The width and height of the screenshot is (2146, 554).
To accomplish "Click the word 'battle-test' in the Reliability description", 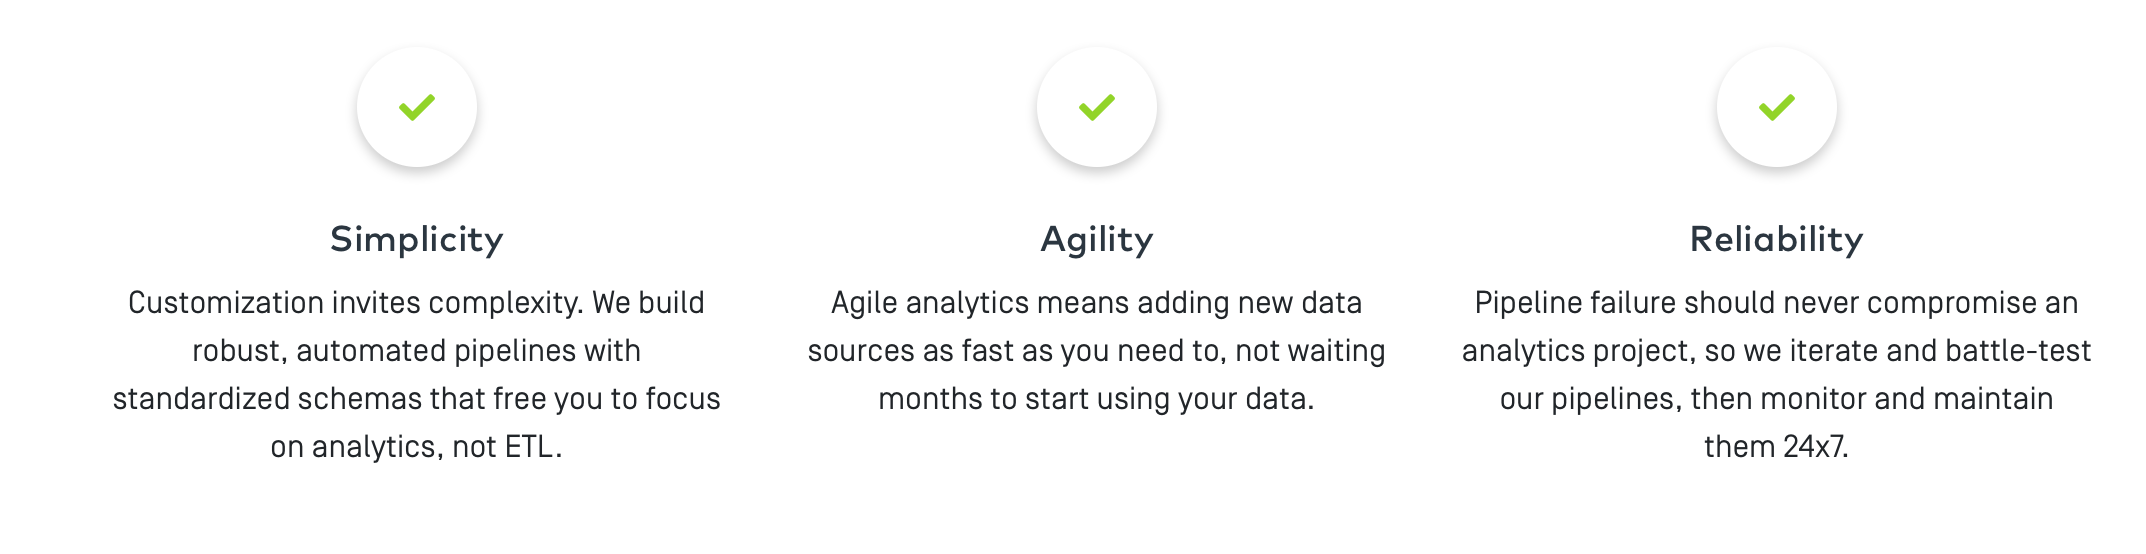I will (x=2019, y=351).
